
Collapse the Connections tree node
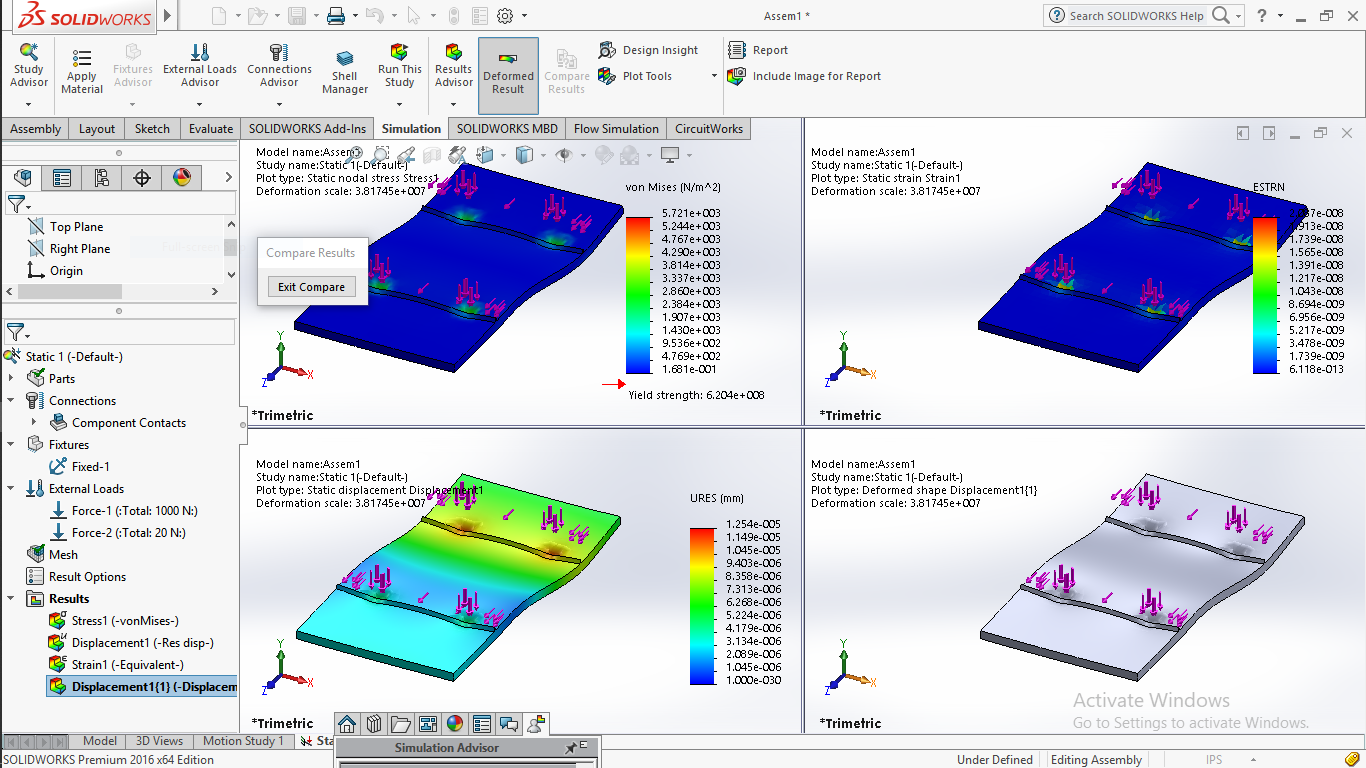[12, 400]
